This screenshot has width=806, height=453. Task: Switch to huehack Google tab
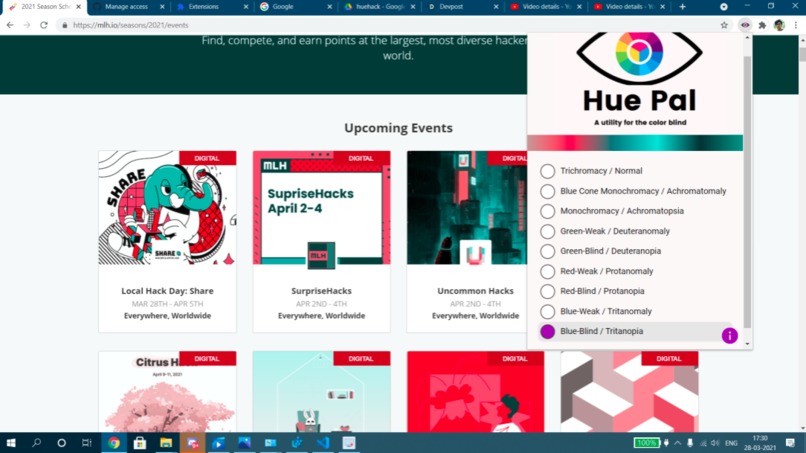pos(380,7)
